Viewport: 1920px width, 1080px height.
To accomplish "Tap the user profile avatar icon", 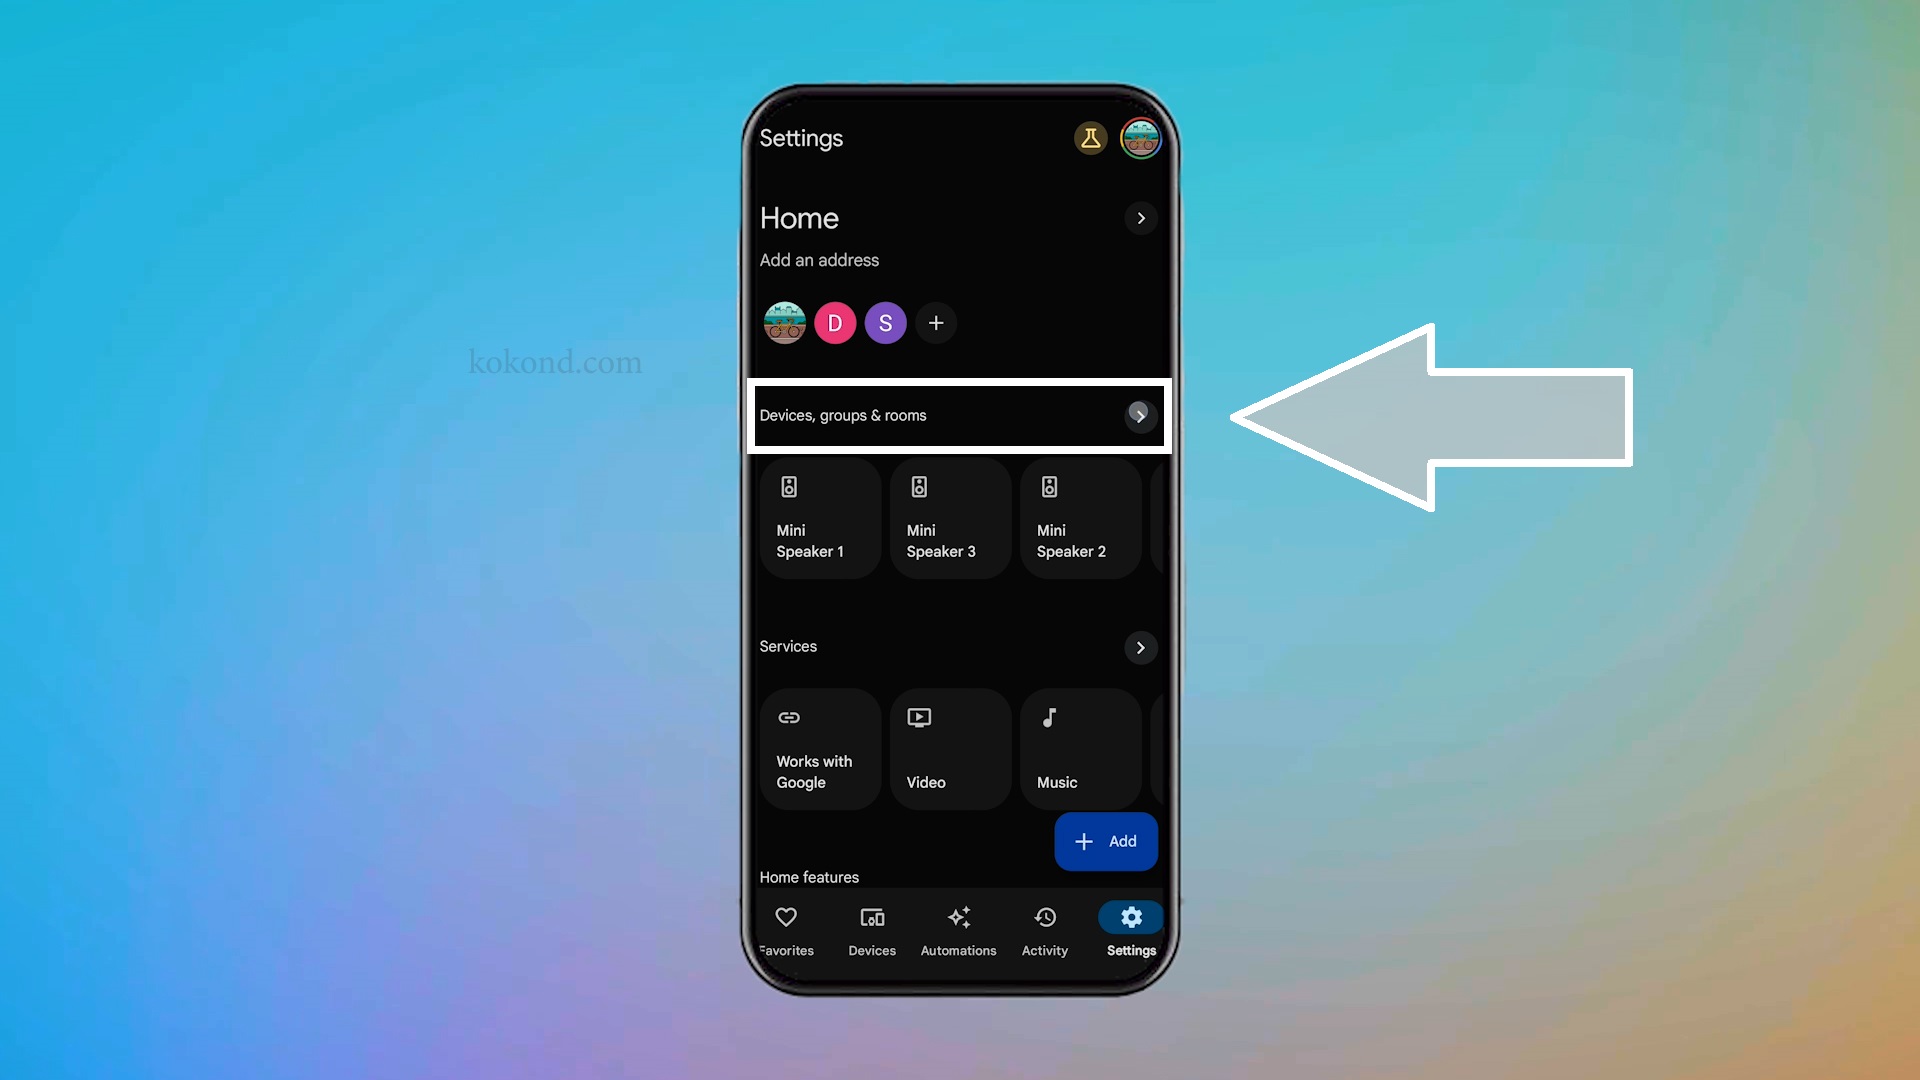I will tap(1137, 137).
